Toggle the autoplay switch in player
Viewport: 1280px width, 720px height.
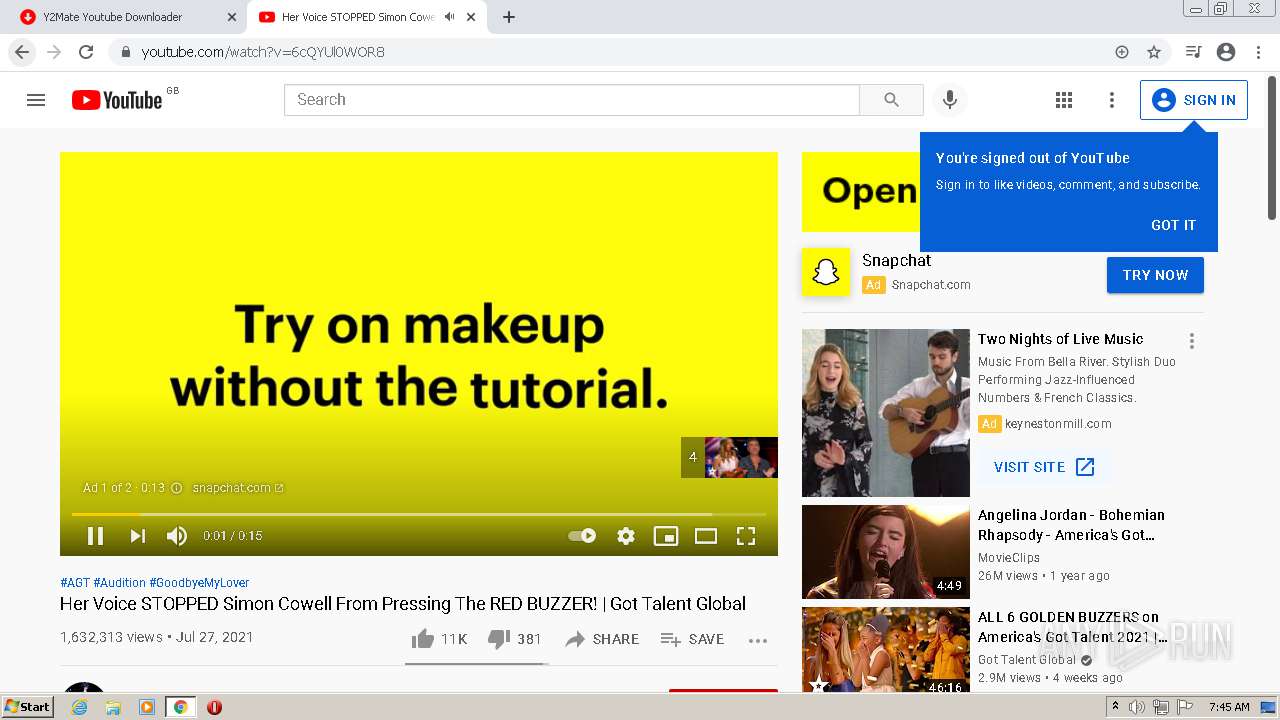(x=582, y=536)
